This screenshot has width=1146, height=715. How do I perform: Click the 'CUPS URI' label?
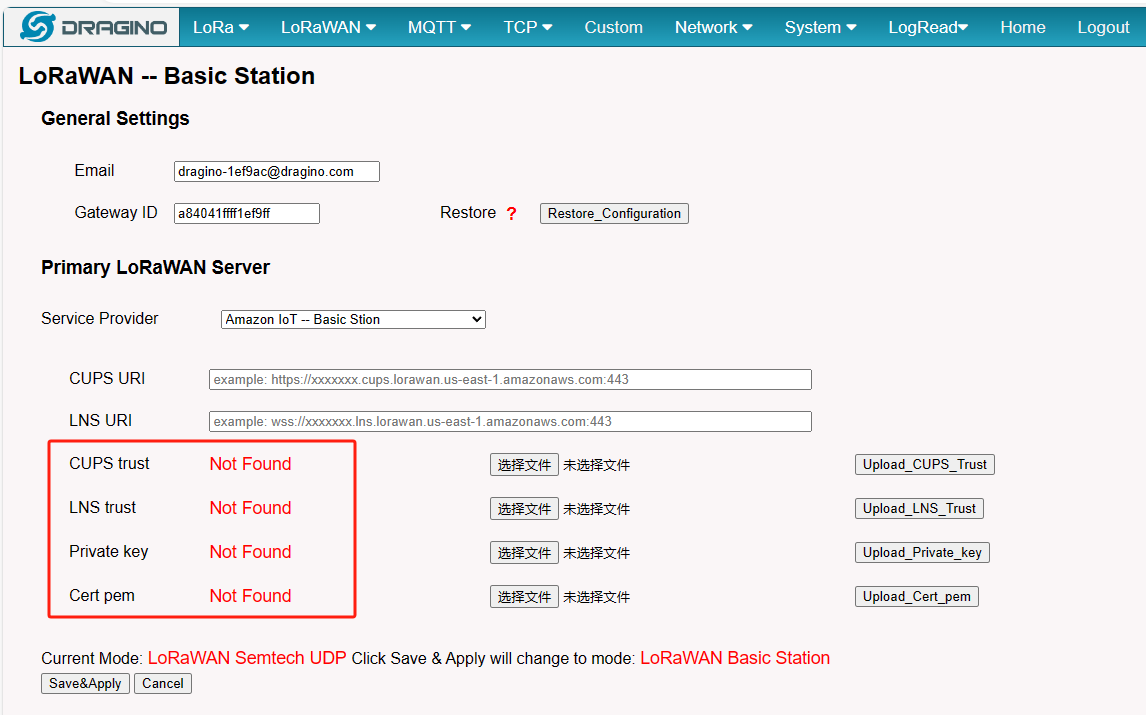[107, 379]
